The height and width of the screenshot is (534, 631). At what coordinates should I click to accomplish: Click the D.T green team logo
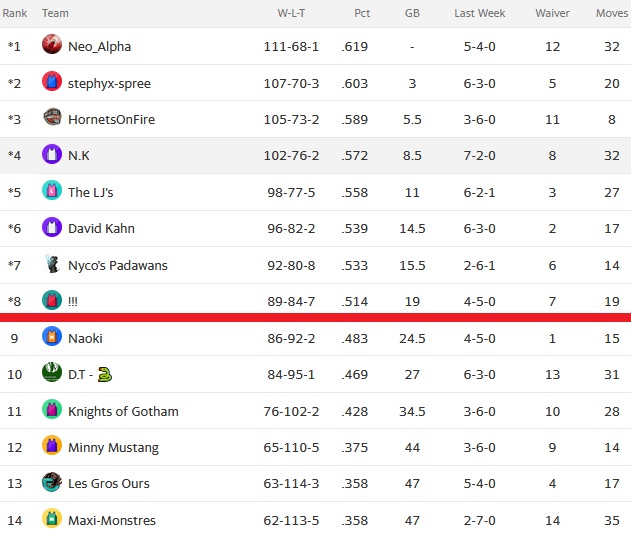coord(52,372)
